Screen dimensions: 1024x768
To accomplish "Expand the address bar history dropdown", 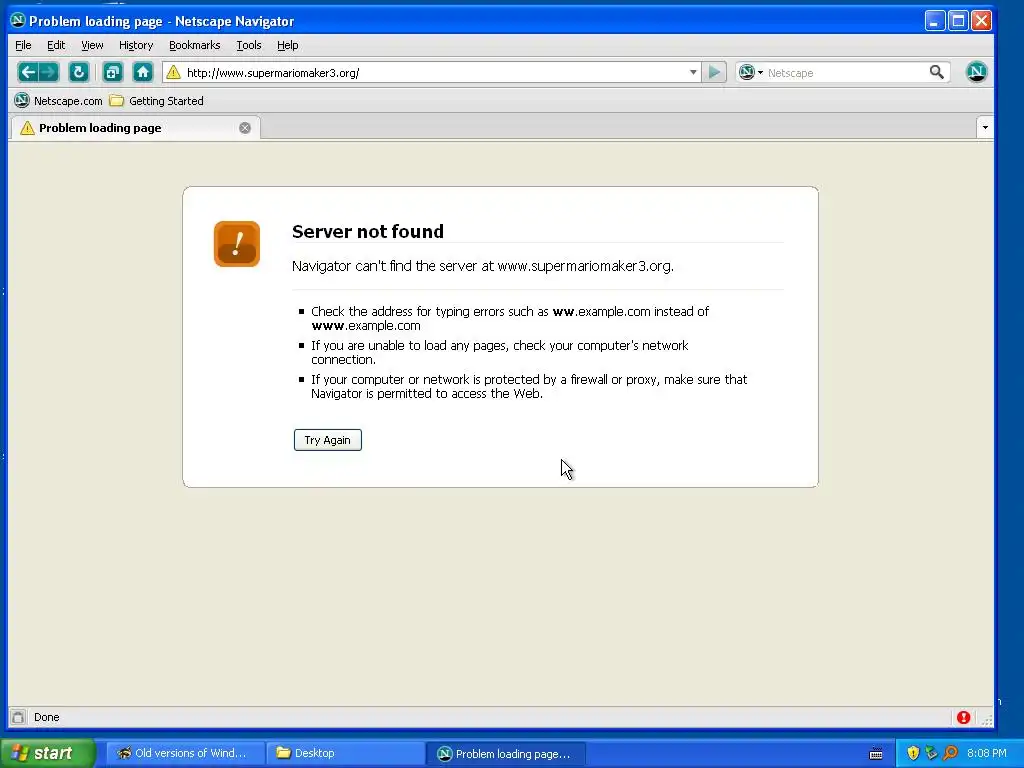I will [x=693, y=72].
